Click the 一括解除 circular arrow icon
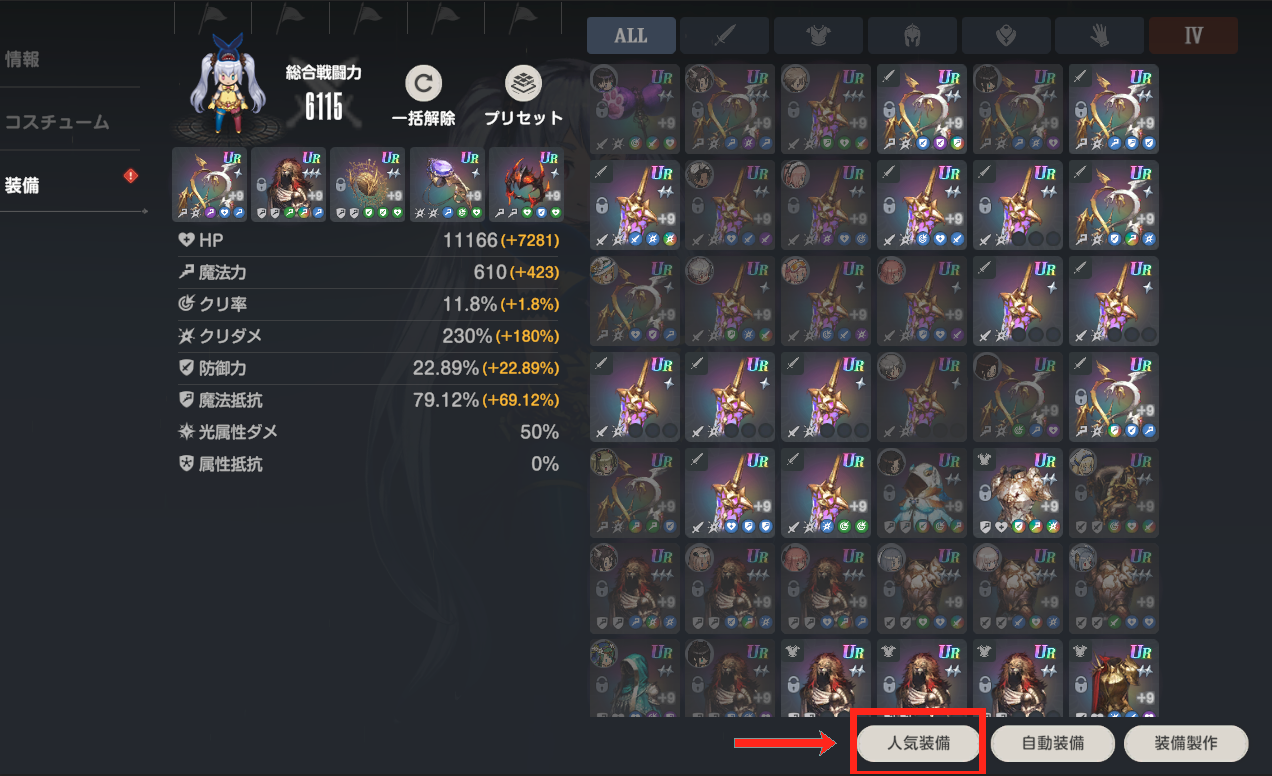 tap(423, 84)
